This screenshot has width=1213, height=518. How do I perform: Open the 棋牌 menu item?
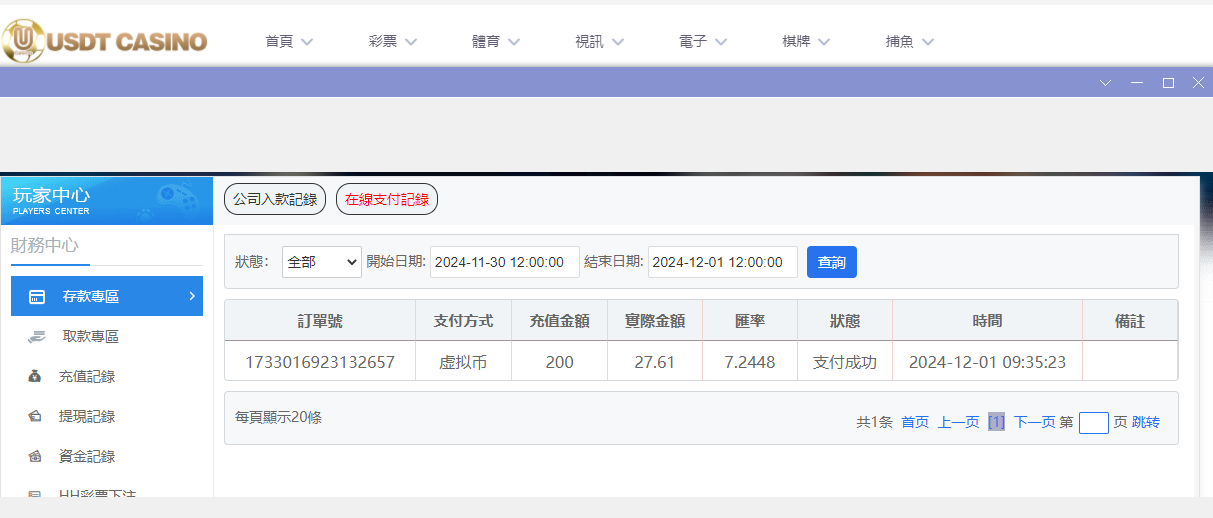point(806,42)
